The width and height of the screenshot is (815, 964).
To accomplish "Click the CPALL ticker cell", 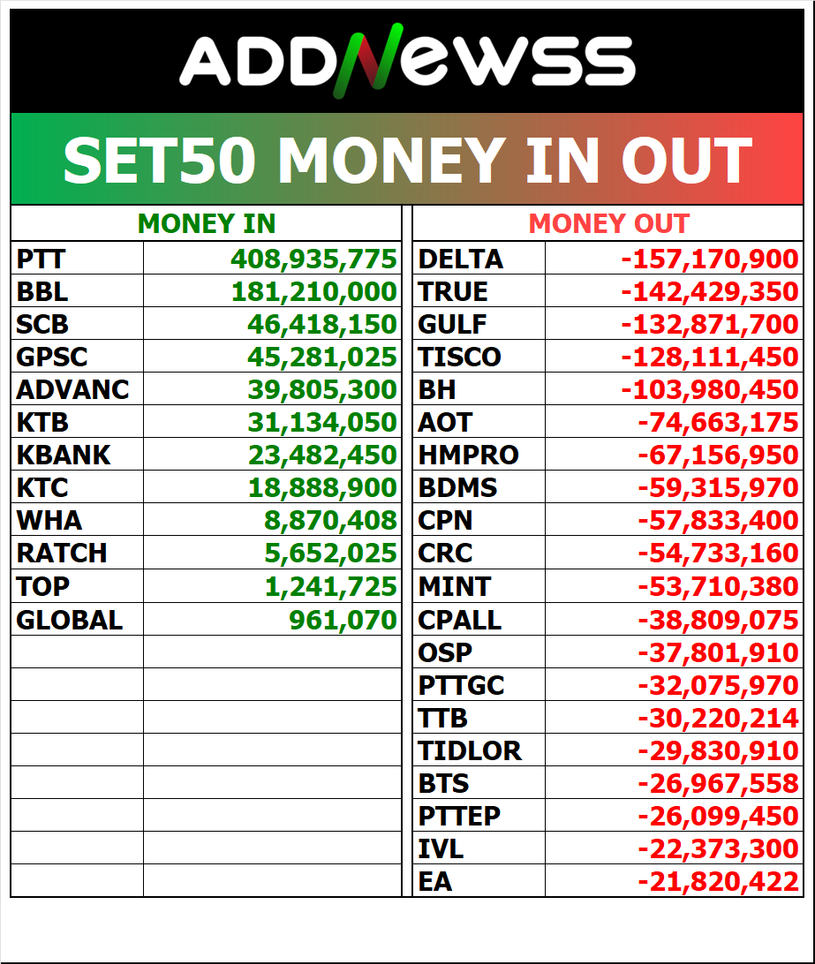I will click(459, 620).
